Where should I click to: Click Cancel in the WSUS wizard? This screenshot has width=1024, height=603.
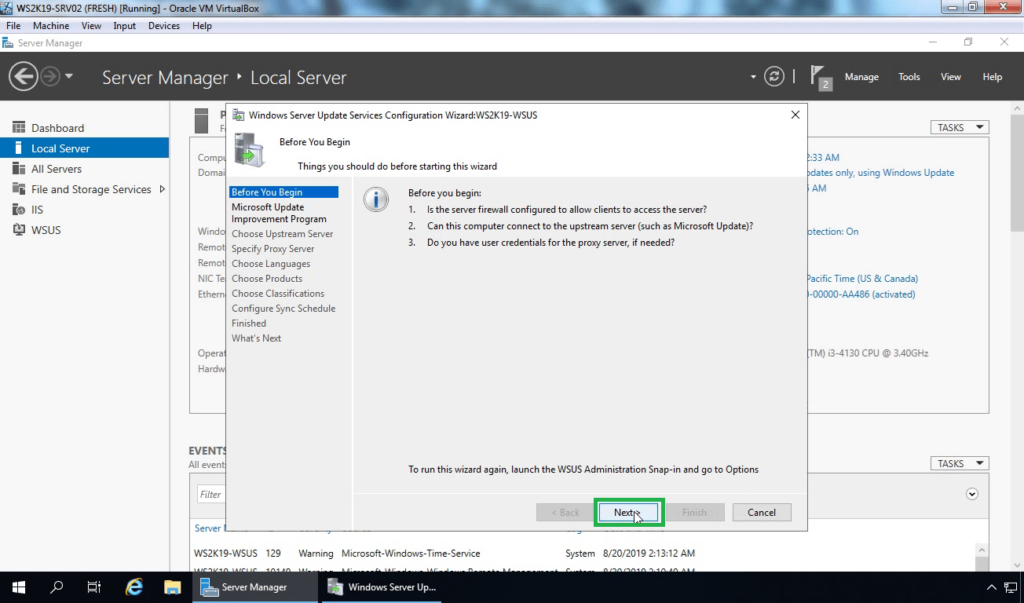(761, 512)
